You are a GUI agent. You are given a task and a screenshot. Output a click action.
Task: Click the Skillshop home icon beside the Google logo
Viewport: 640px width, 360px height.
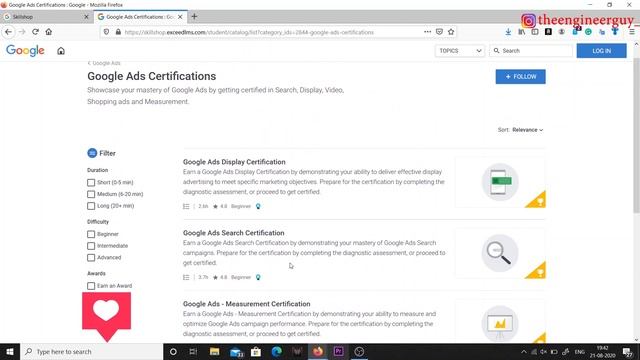click(x=61, y=51)
